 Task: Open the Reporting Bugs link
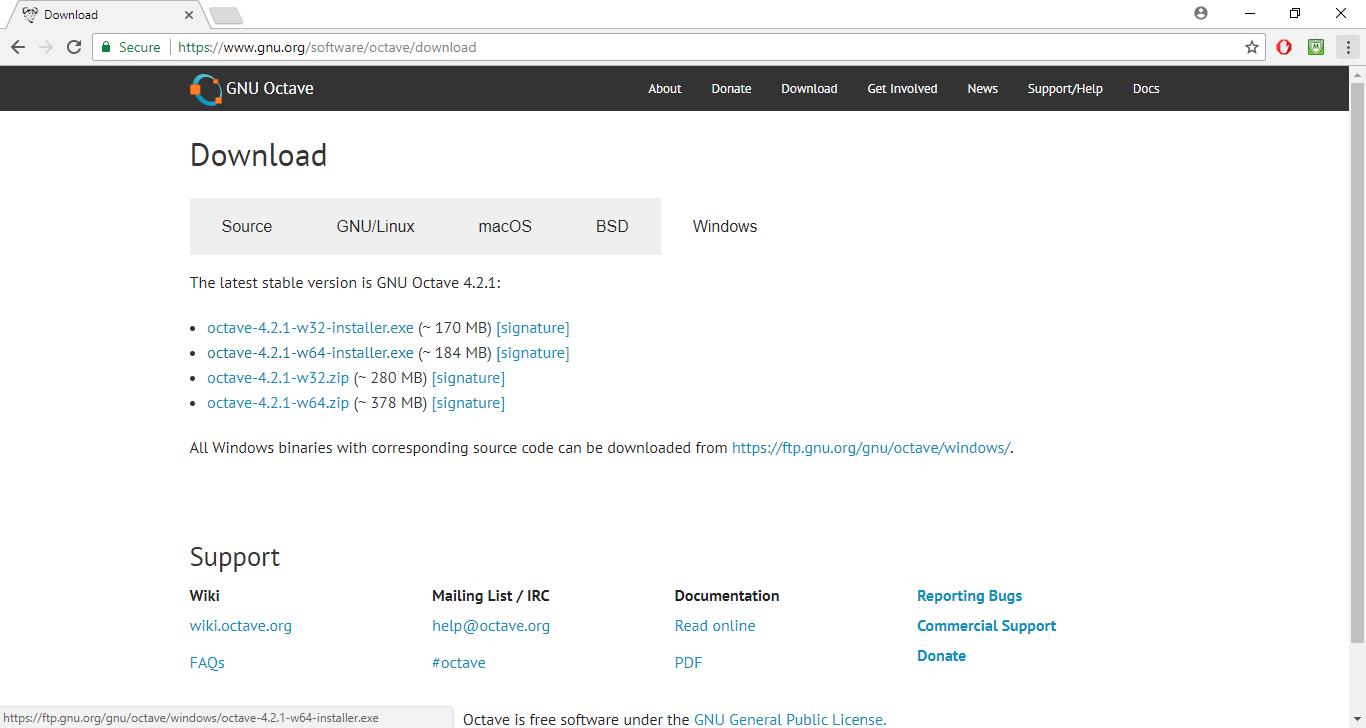[969, 596]
